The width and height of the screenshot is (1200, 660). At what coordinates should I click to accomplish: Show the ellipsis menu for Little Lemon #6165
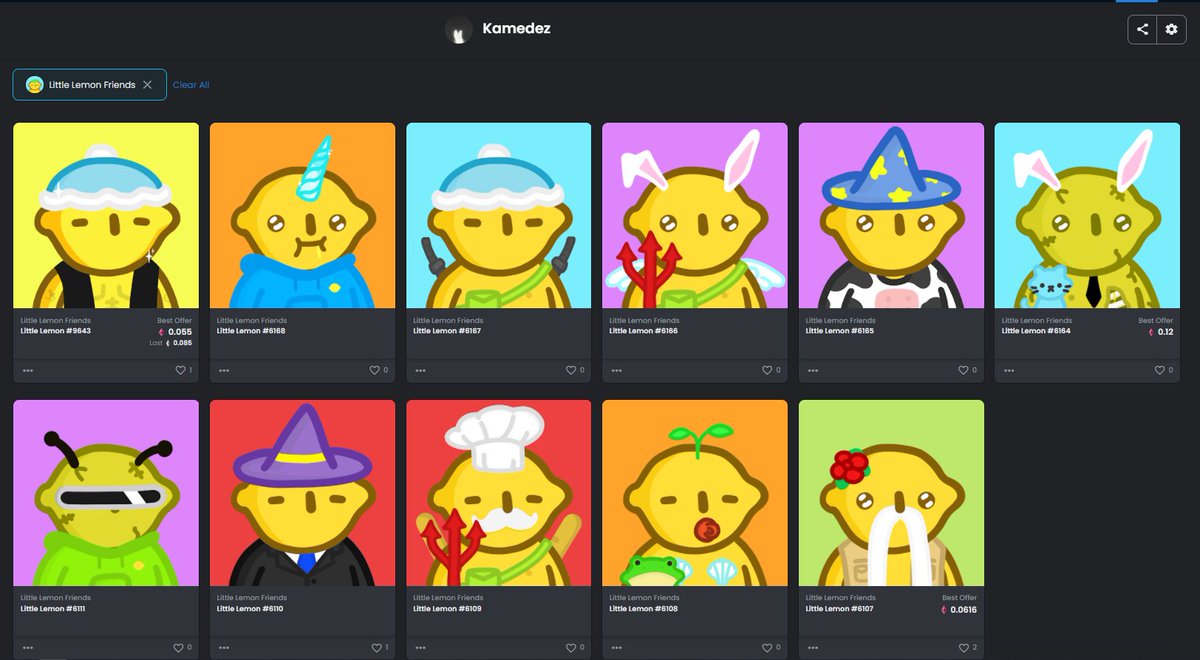tap(812, 370)
